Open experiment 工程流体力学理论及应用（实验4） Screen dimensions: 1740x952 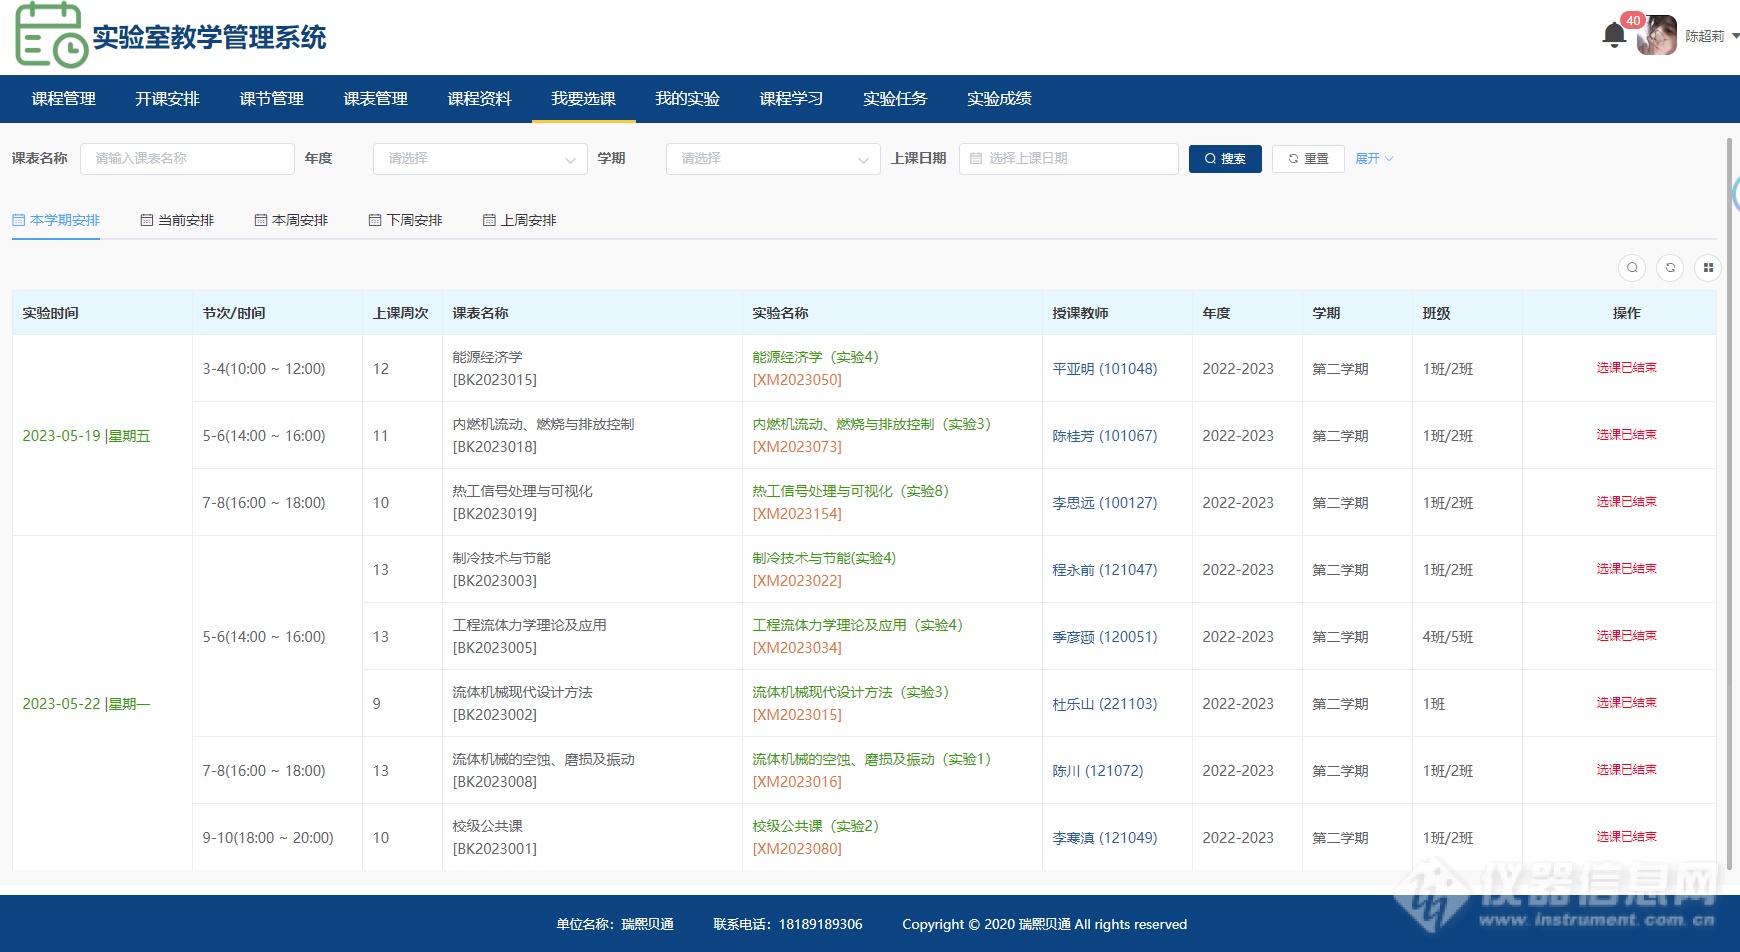[x=857, y=625]
